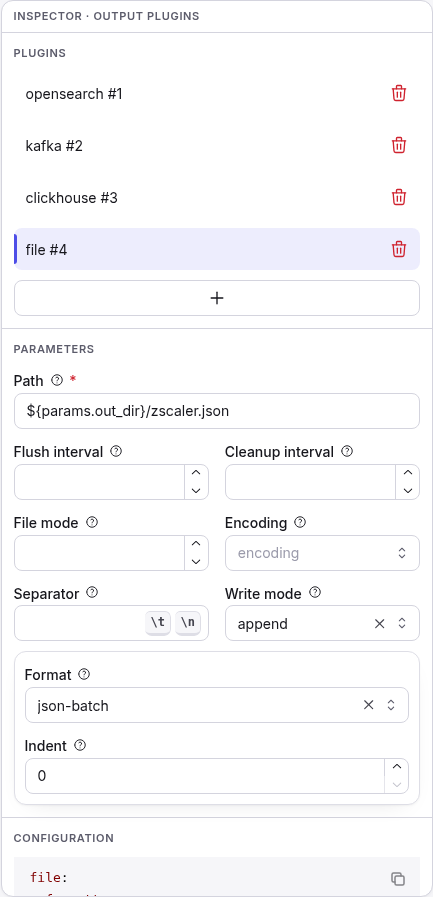Show help for Flush interval
The image size is (433, 897).
[x=116, y=451]
